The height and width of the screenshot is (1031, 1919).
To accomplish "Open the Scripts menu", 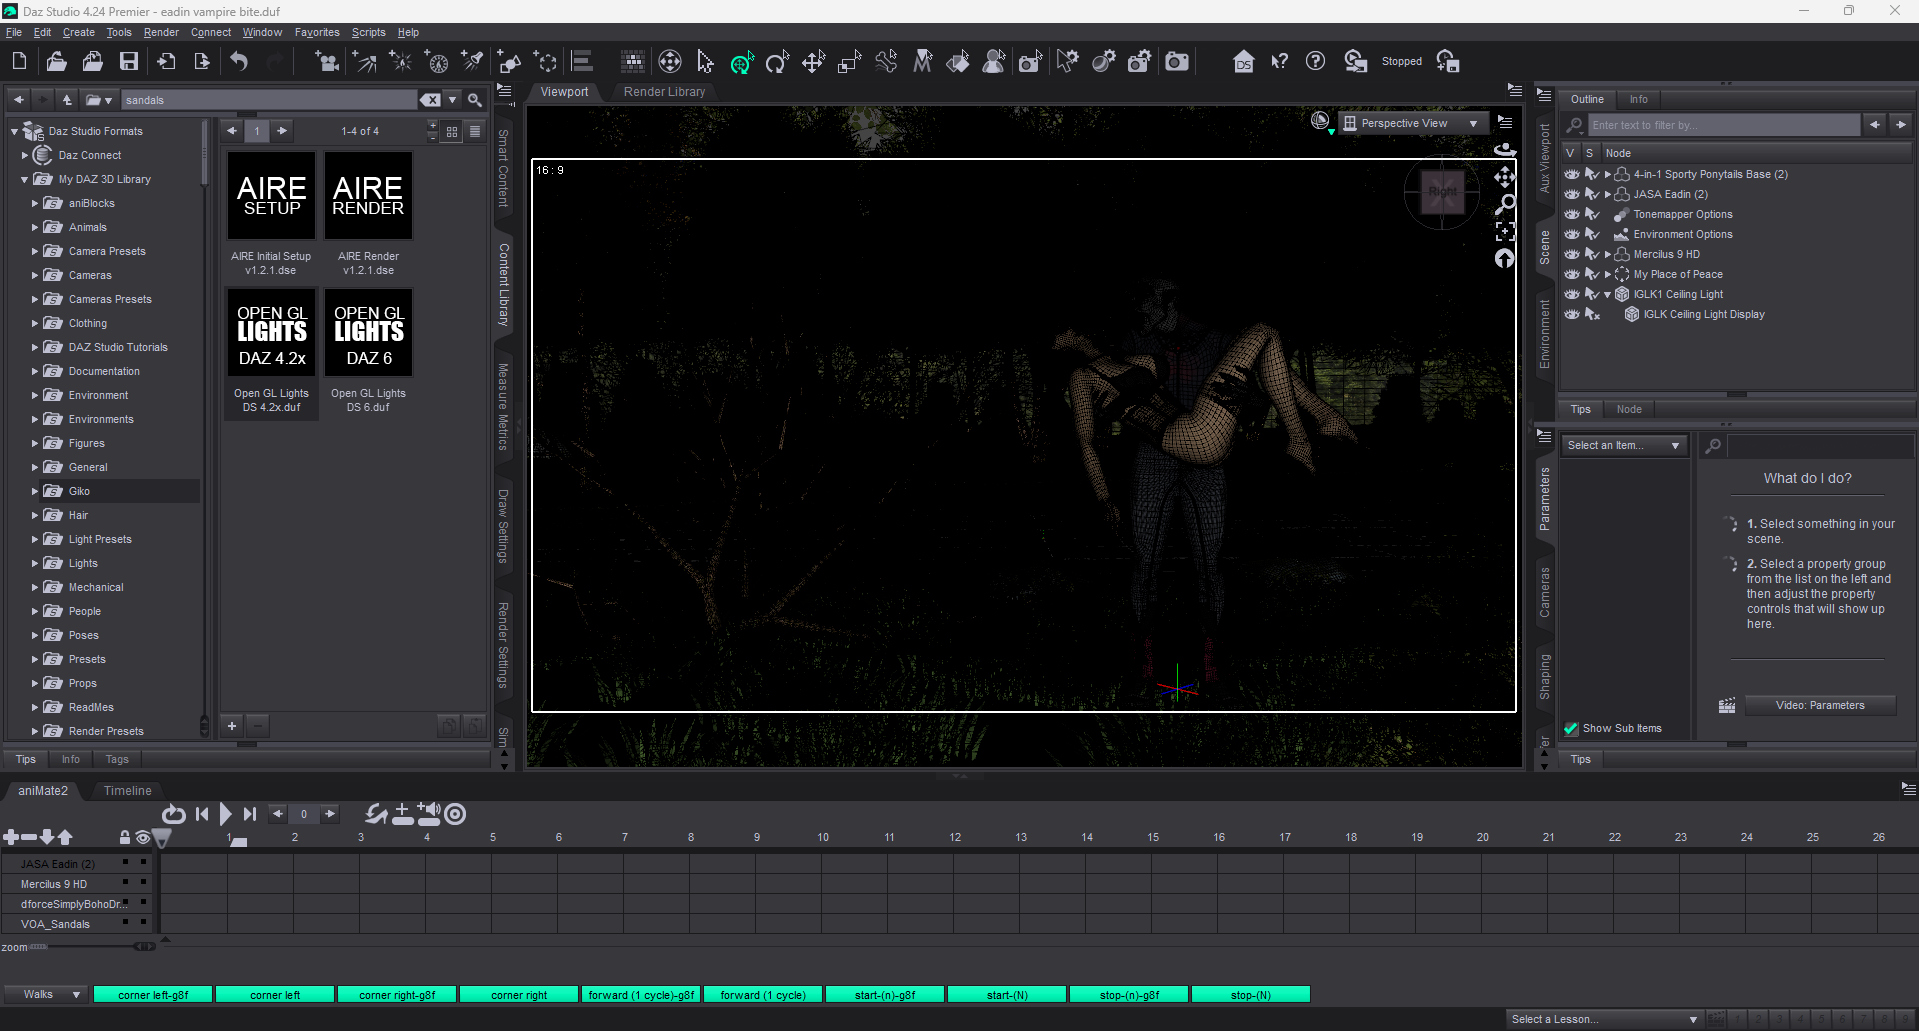I will tap(368, 32).
